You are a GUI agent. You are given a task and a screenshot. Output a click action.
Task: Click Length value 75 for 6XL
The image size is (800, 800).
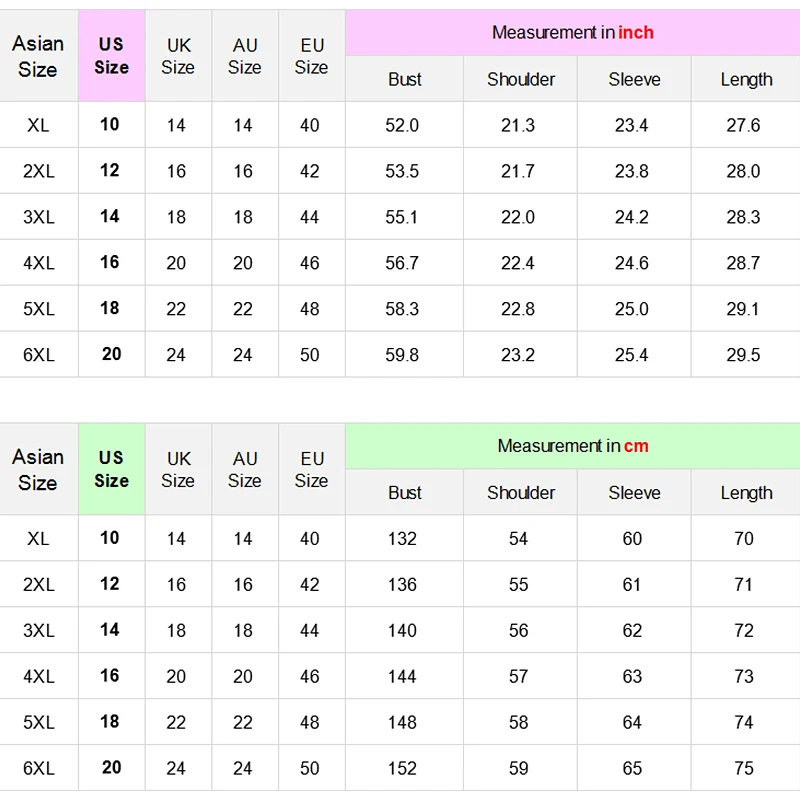(743, 768)
